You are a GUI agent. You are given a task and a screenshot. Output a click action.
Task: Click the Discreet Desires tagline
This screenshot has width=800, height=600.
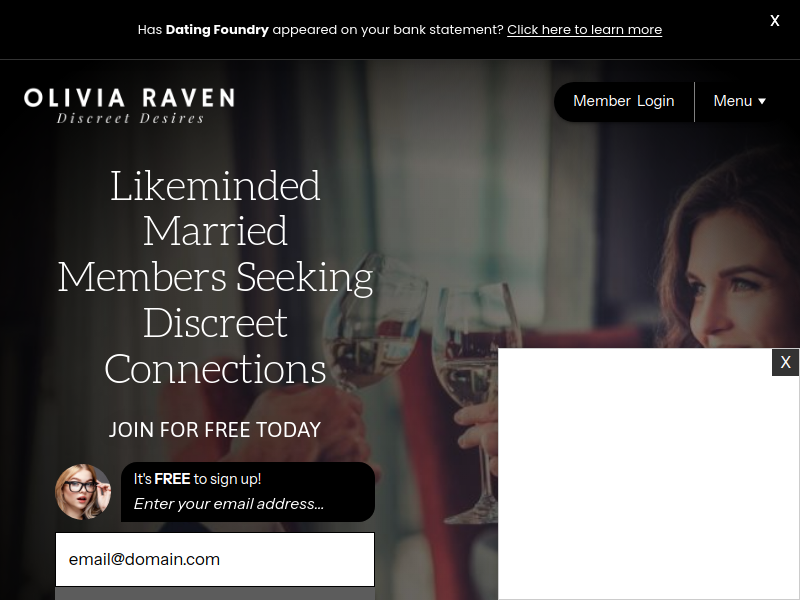(x=131, y=118)
